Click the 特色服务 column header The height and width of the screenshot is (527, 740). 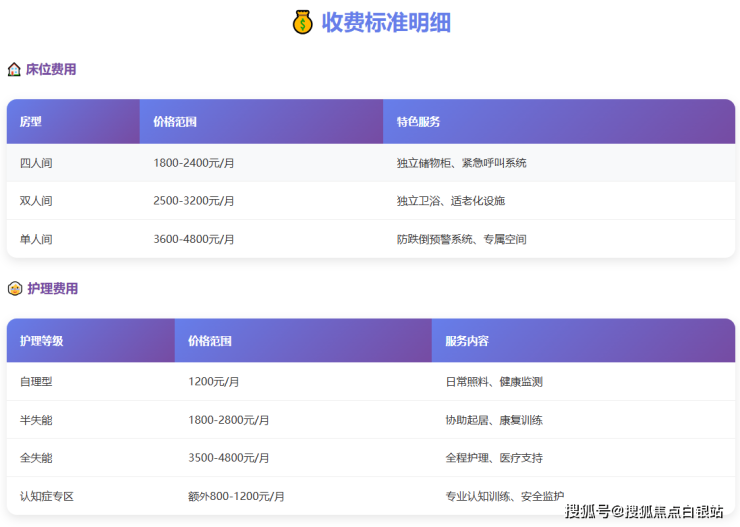click(x=418, y=122)
